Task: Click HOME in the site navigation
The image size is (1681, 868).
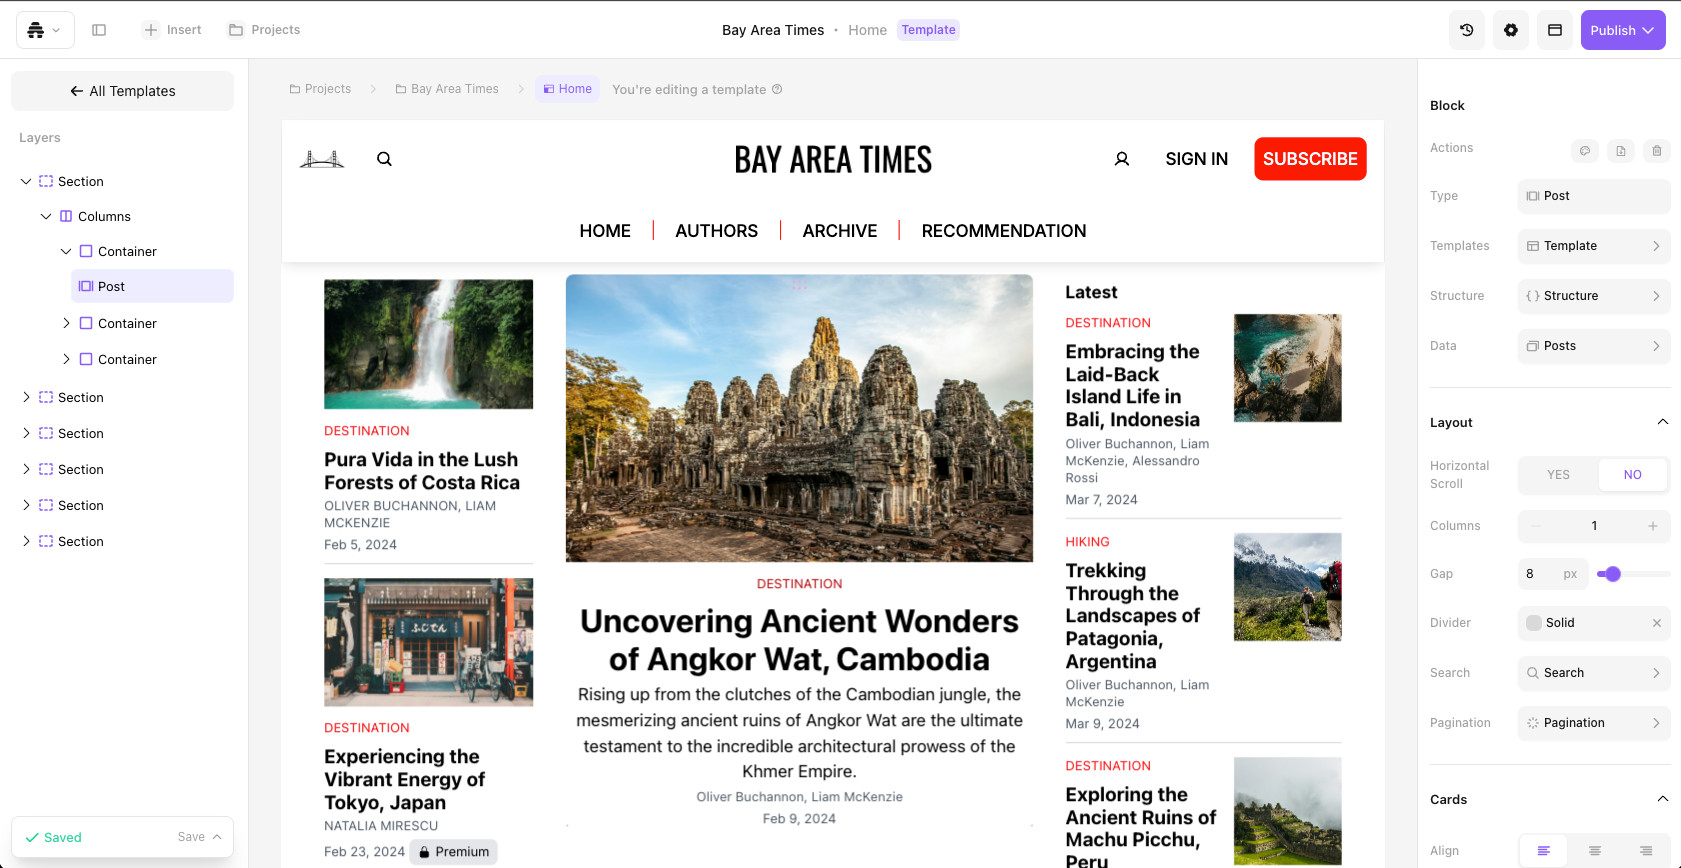Action: (605, 231)
